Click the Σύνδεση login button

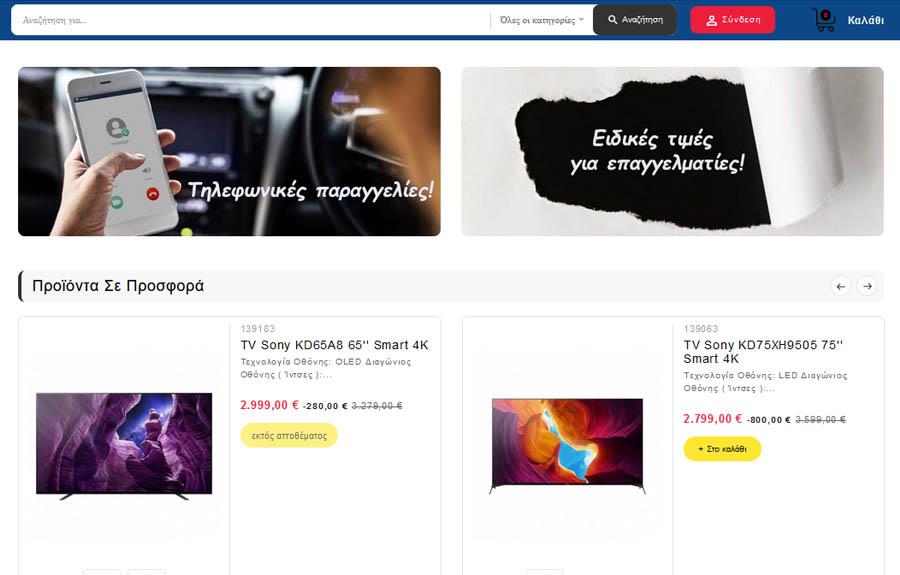[732, 20]
